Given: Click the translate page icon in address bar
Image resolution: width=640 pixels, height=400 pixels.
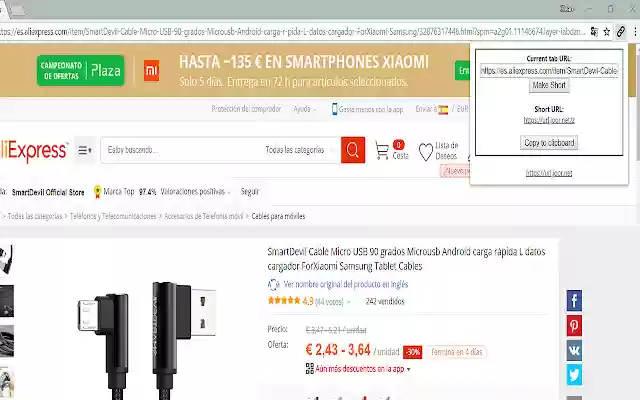Looking at the screenshot, I should point(594,31).
